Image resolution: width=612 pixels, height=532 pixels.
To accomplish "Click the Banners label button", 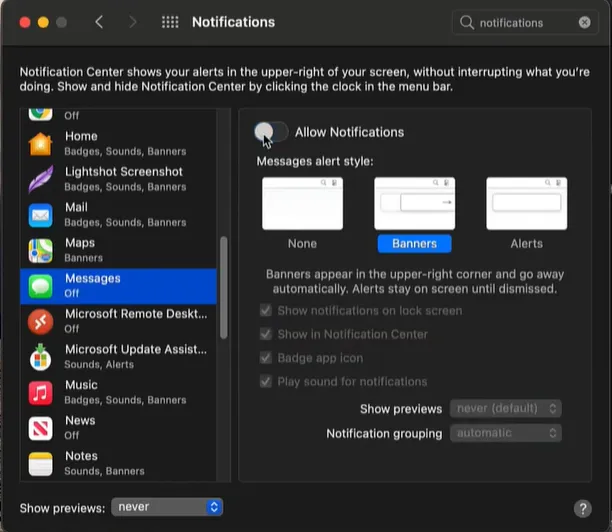I will click(415, 244).
